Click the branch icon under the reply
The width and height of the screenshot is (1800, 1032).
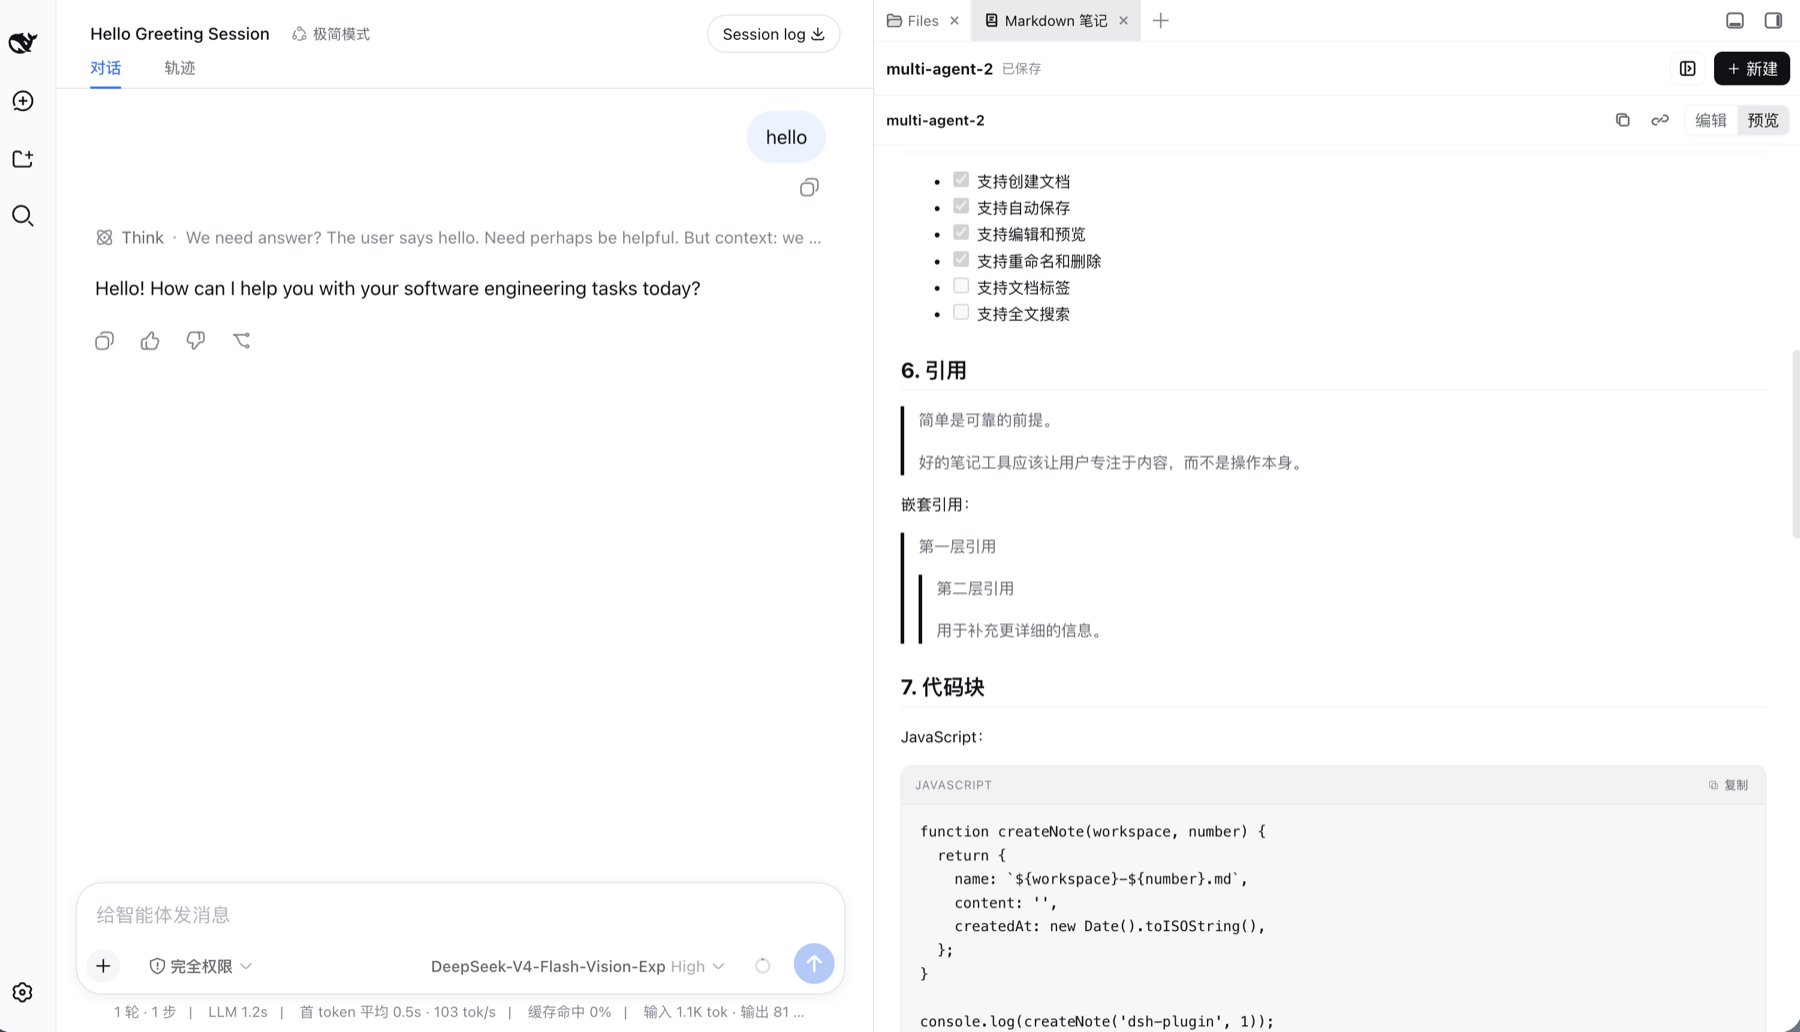pos(241,341)
